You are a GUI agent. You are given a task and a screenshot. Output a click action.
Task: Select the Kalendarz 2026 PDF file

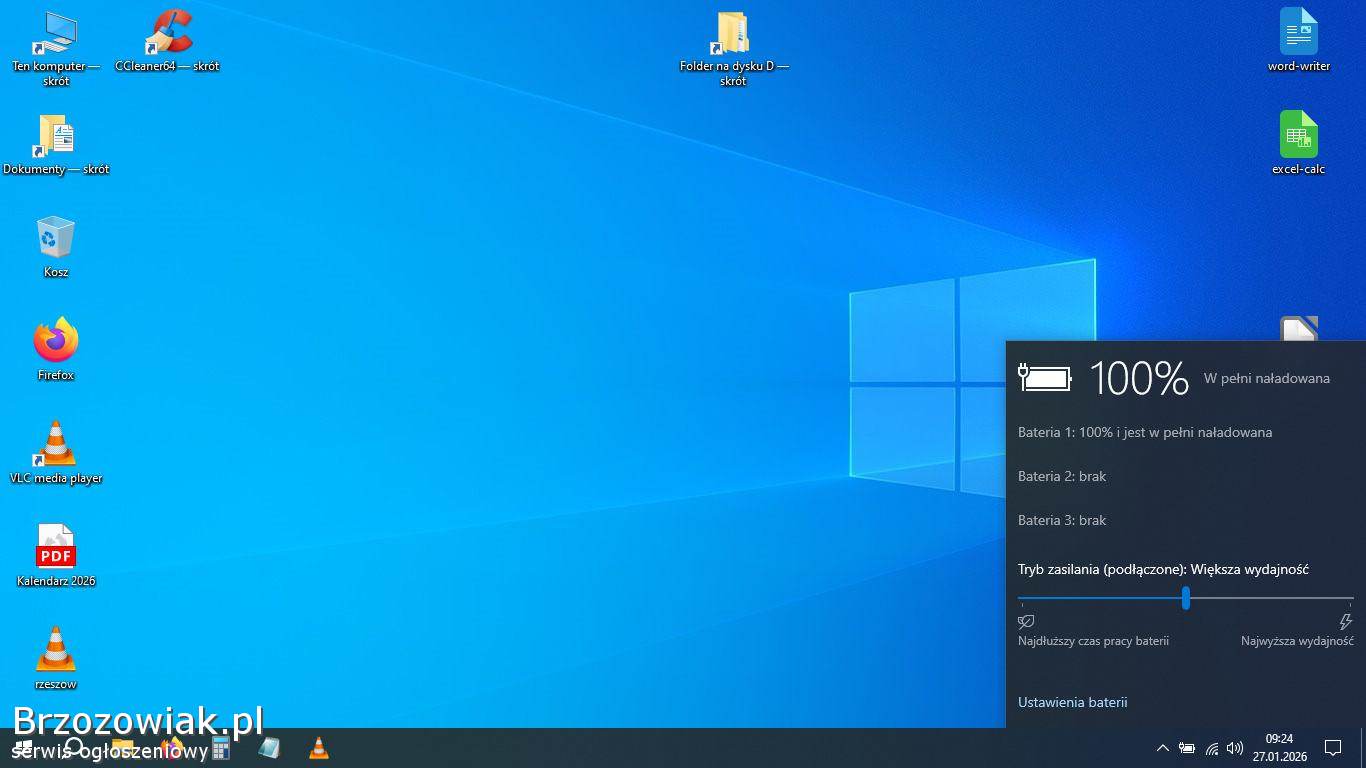[x=56, y=548]
